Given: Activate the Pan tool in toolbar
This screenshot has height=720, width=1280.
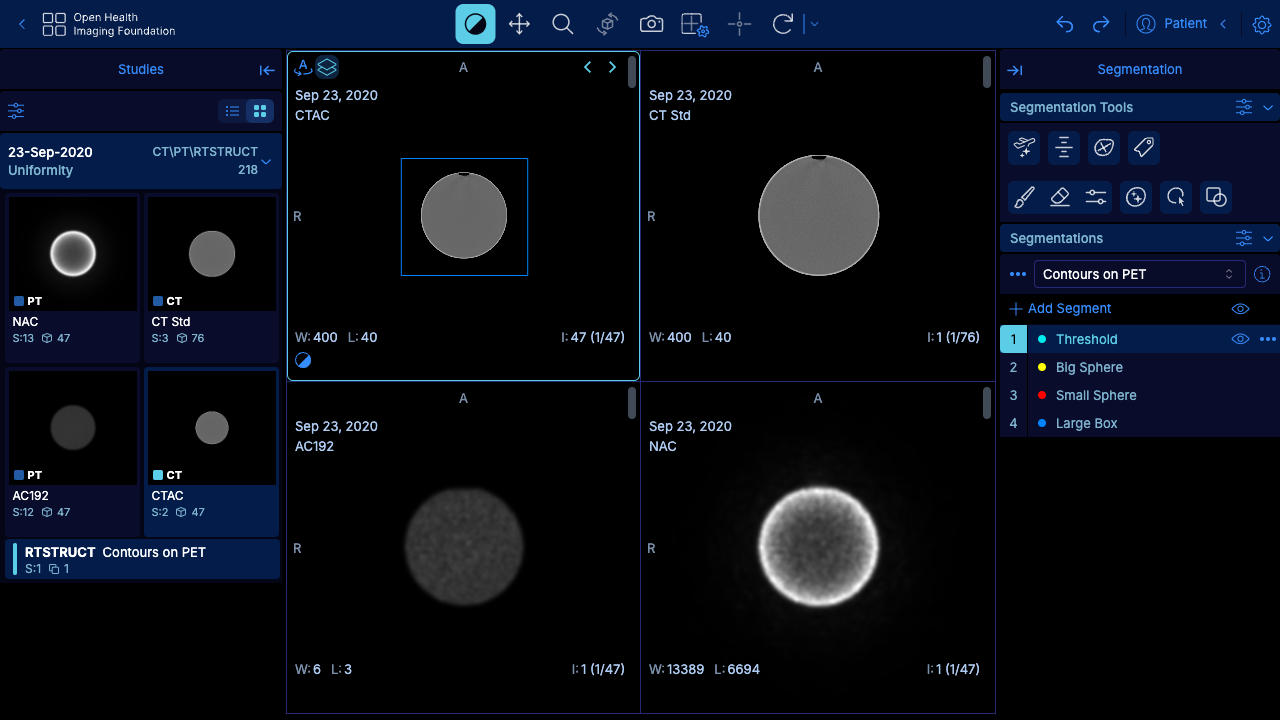Looking at the screenshot, I should click(x=519, y=24).
